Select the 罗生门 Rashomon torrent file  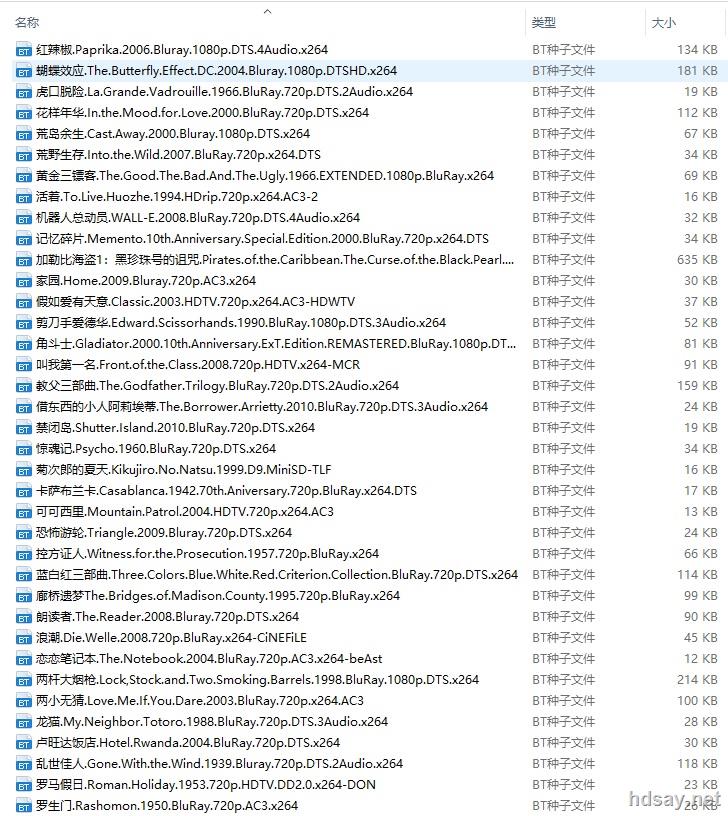click(x=167, y=806)
